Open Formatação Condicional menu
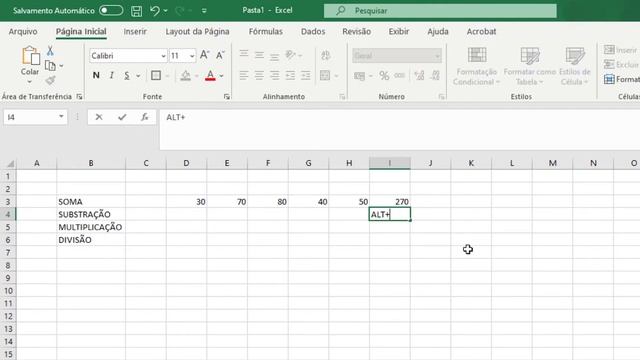 pos(476,66)
